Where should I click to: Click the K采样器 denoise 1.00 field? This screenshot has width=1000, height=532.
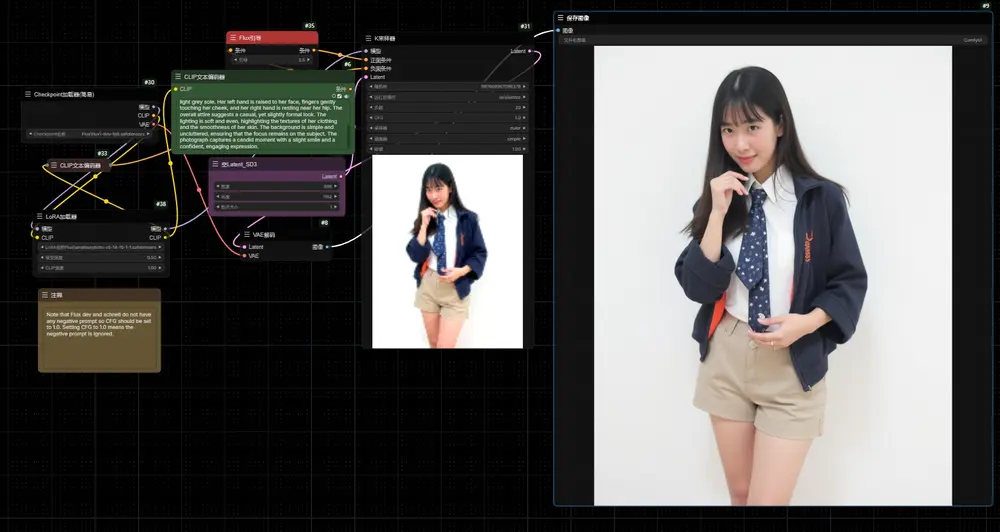point(448,149)
